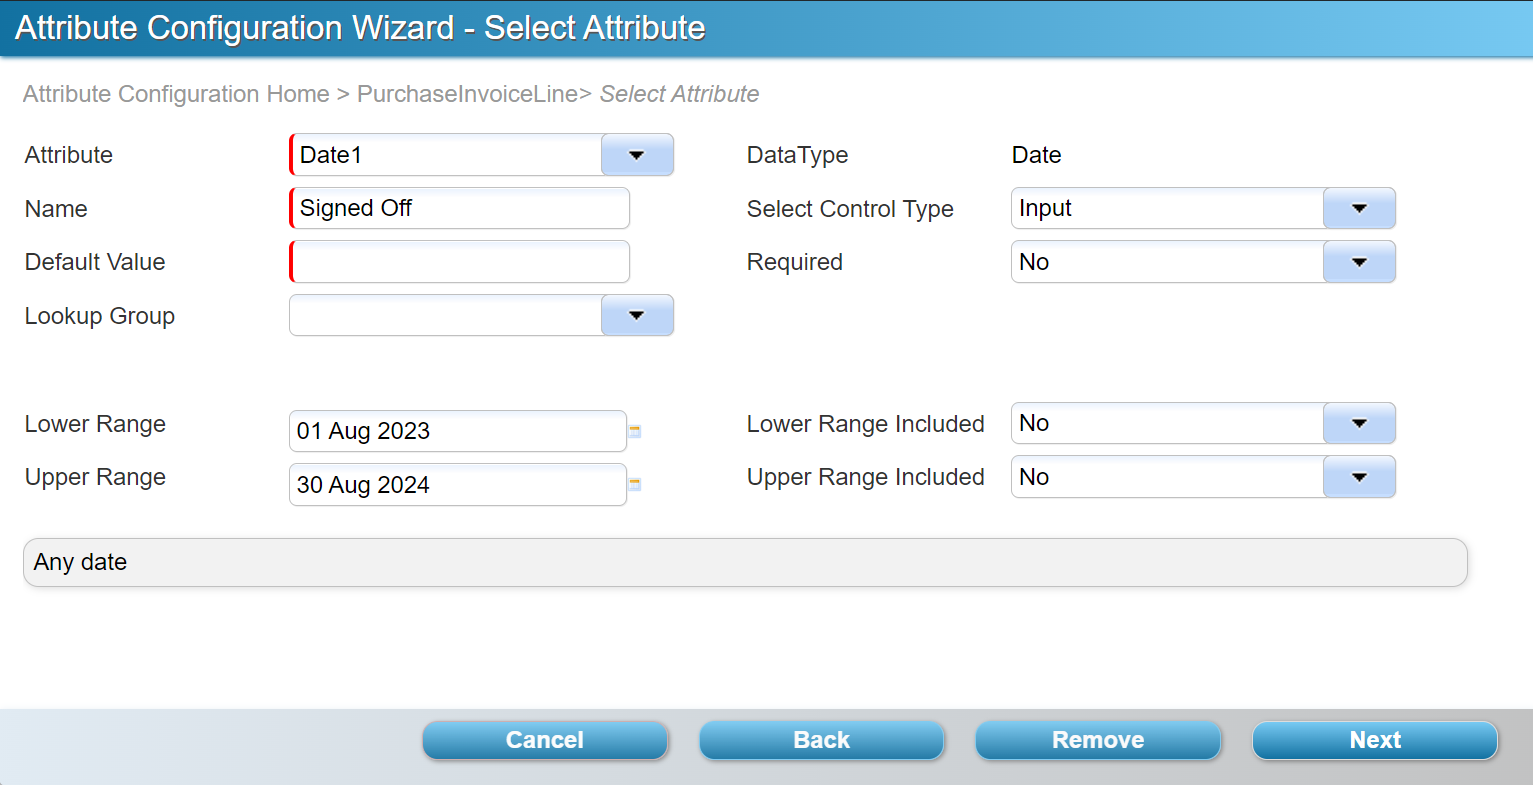Expand the Lower Range Included dropdown
The width and height of the screenshot is (1533, 785).
[1358, 424]
